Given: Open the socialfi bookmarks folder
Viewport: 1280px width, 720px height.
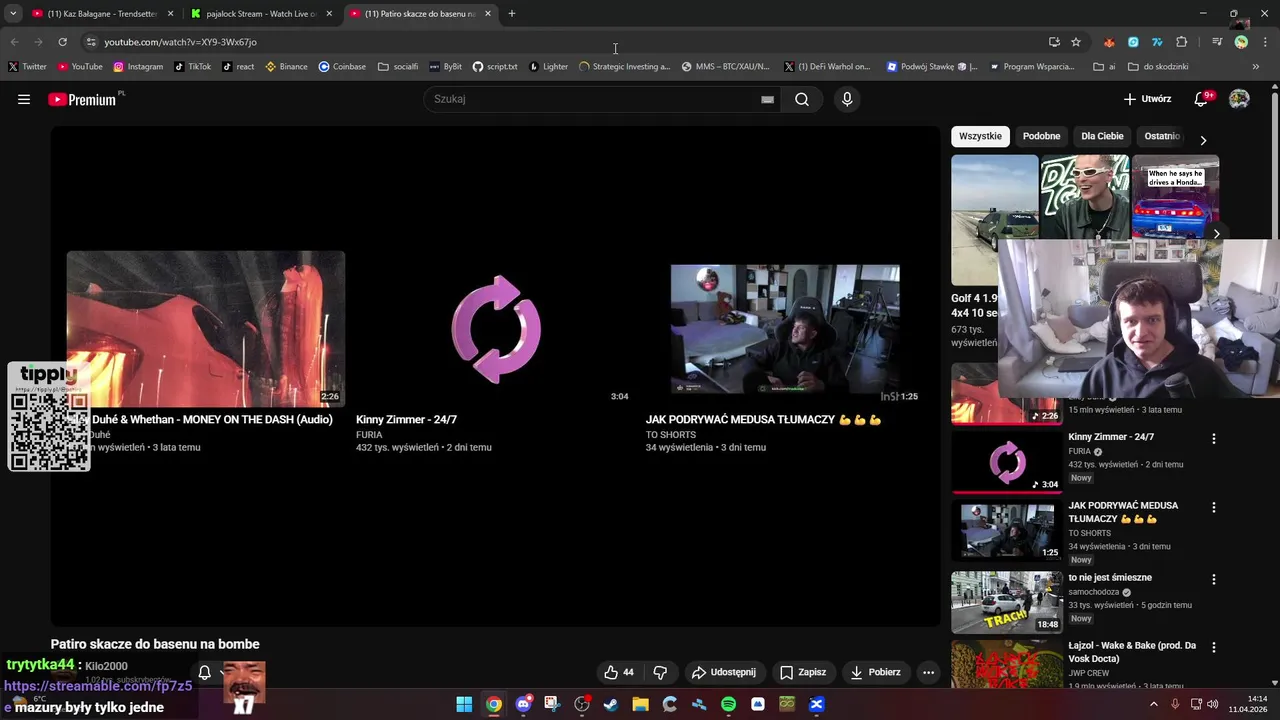Looking at the screenshot, I should (398, 66).
